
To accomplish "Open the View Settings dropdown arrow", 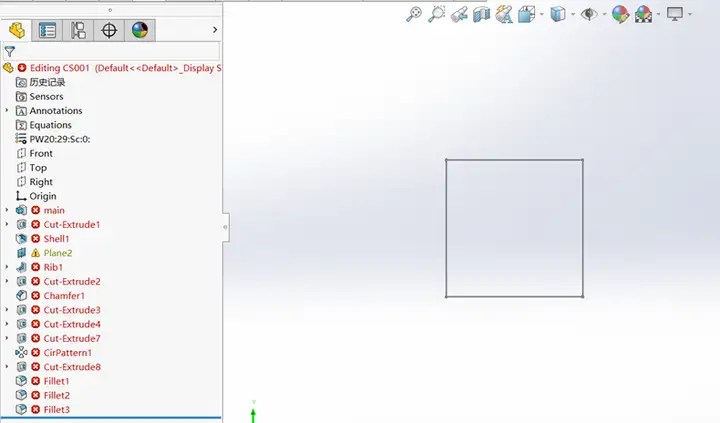I will (x=690, y=14).
